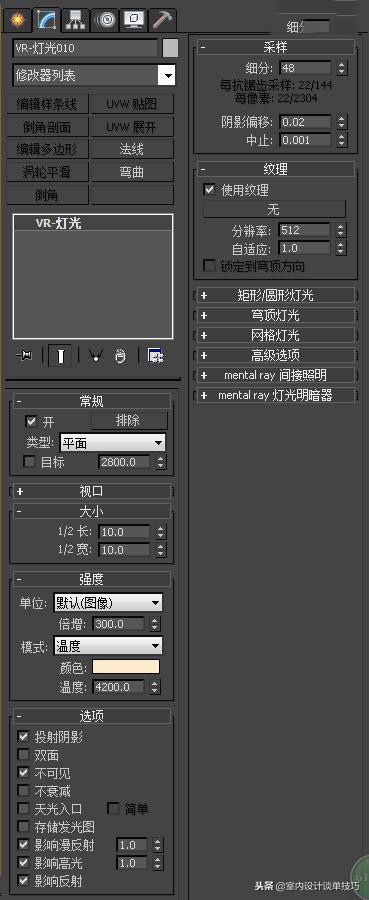
Task: Toggle the 影响高光 checkbox
Action: [x=24, y=863]
